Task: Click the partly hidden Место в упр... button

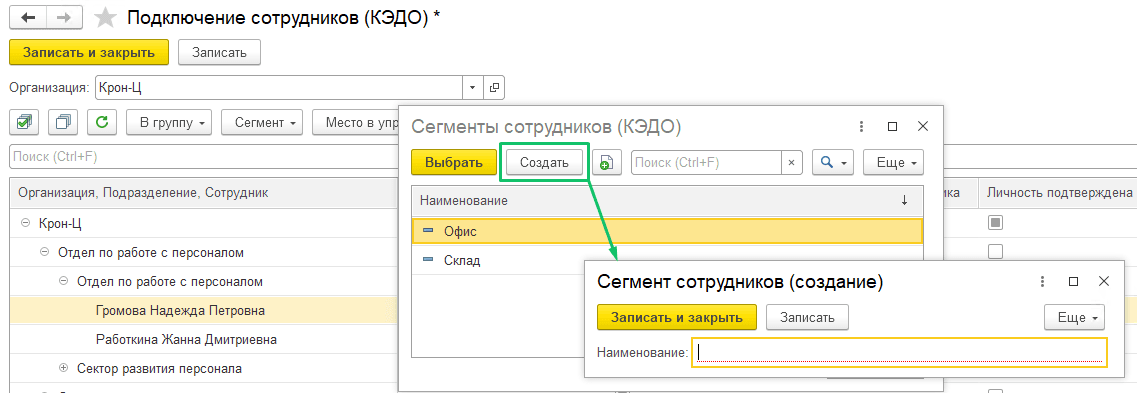Action: [x=355, y=123]
